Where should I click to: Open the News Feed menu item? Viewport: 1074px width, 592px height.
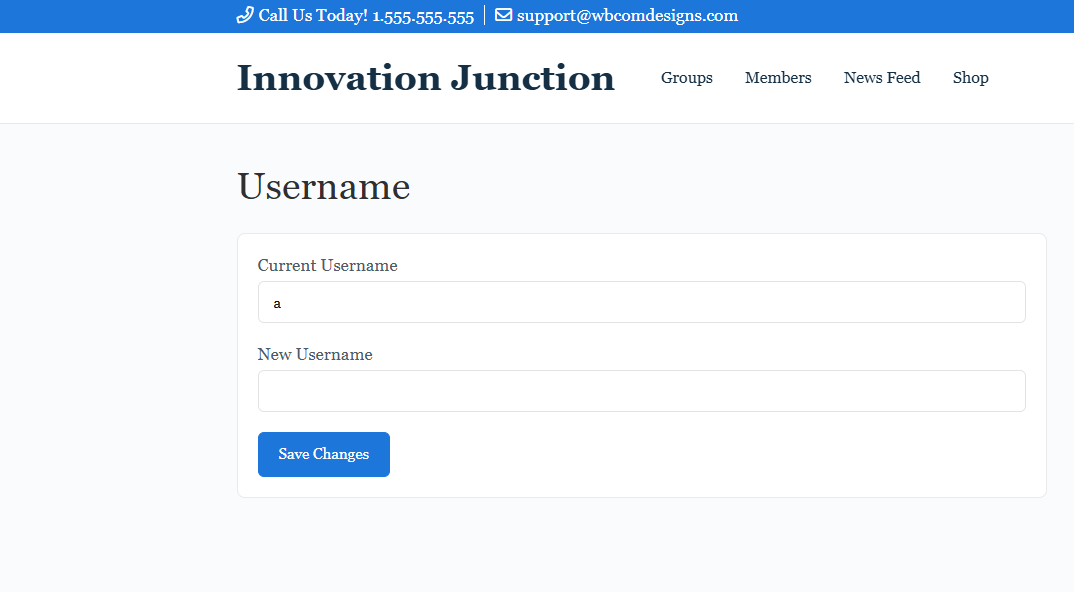881,78
